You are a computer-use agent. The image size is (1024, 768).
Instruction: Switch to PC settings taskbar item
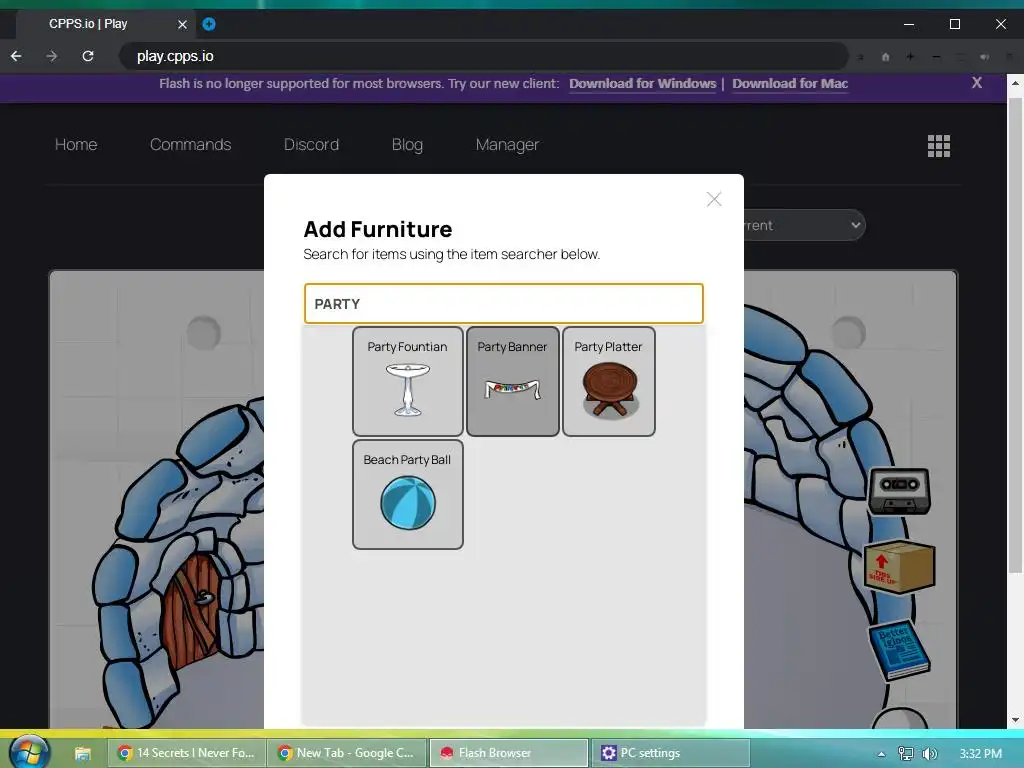(x=670, y=753)
